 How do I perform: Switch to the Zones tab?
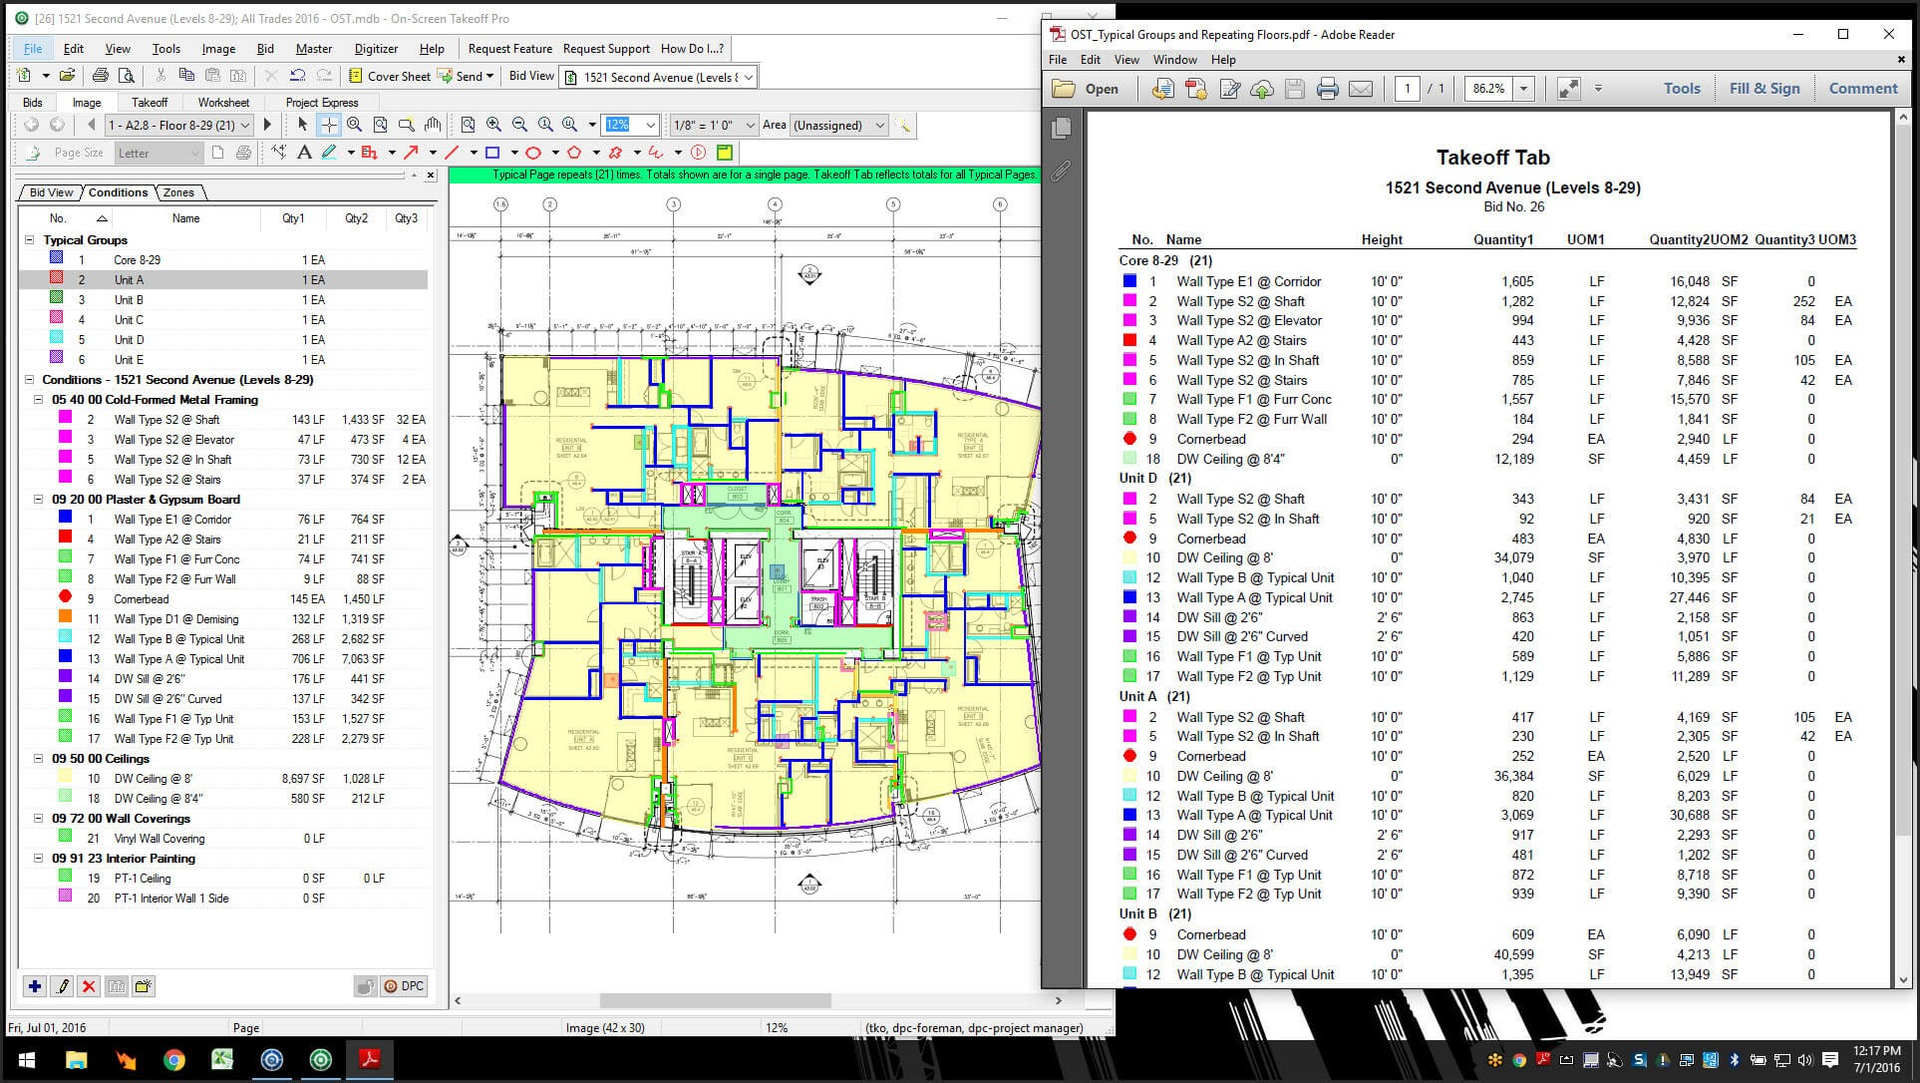click(x=179, y=192)
